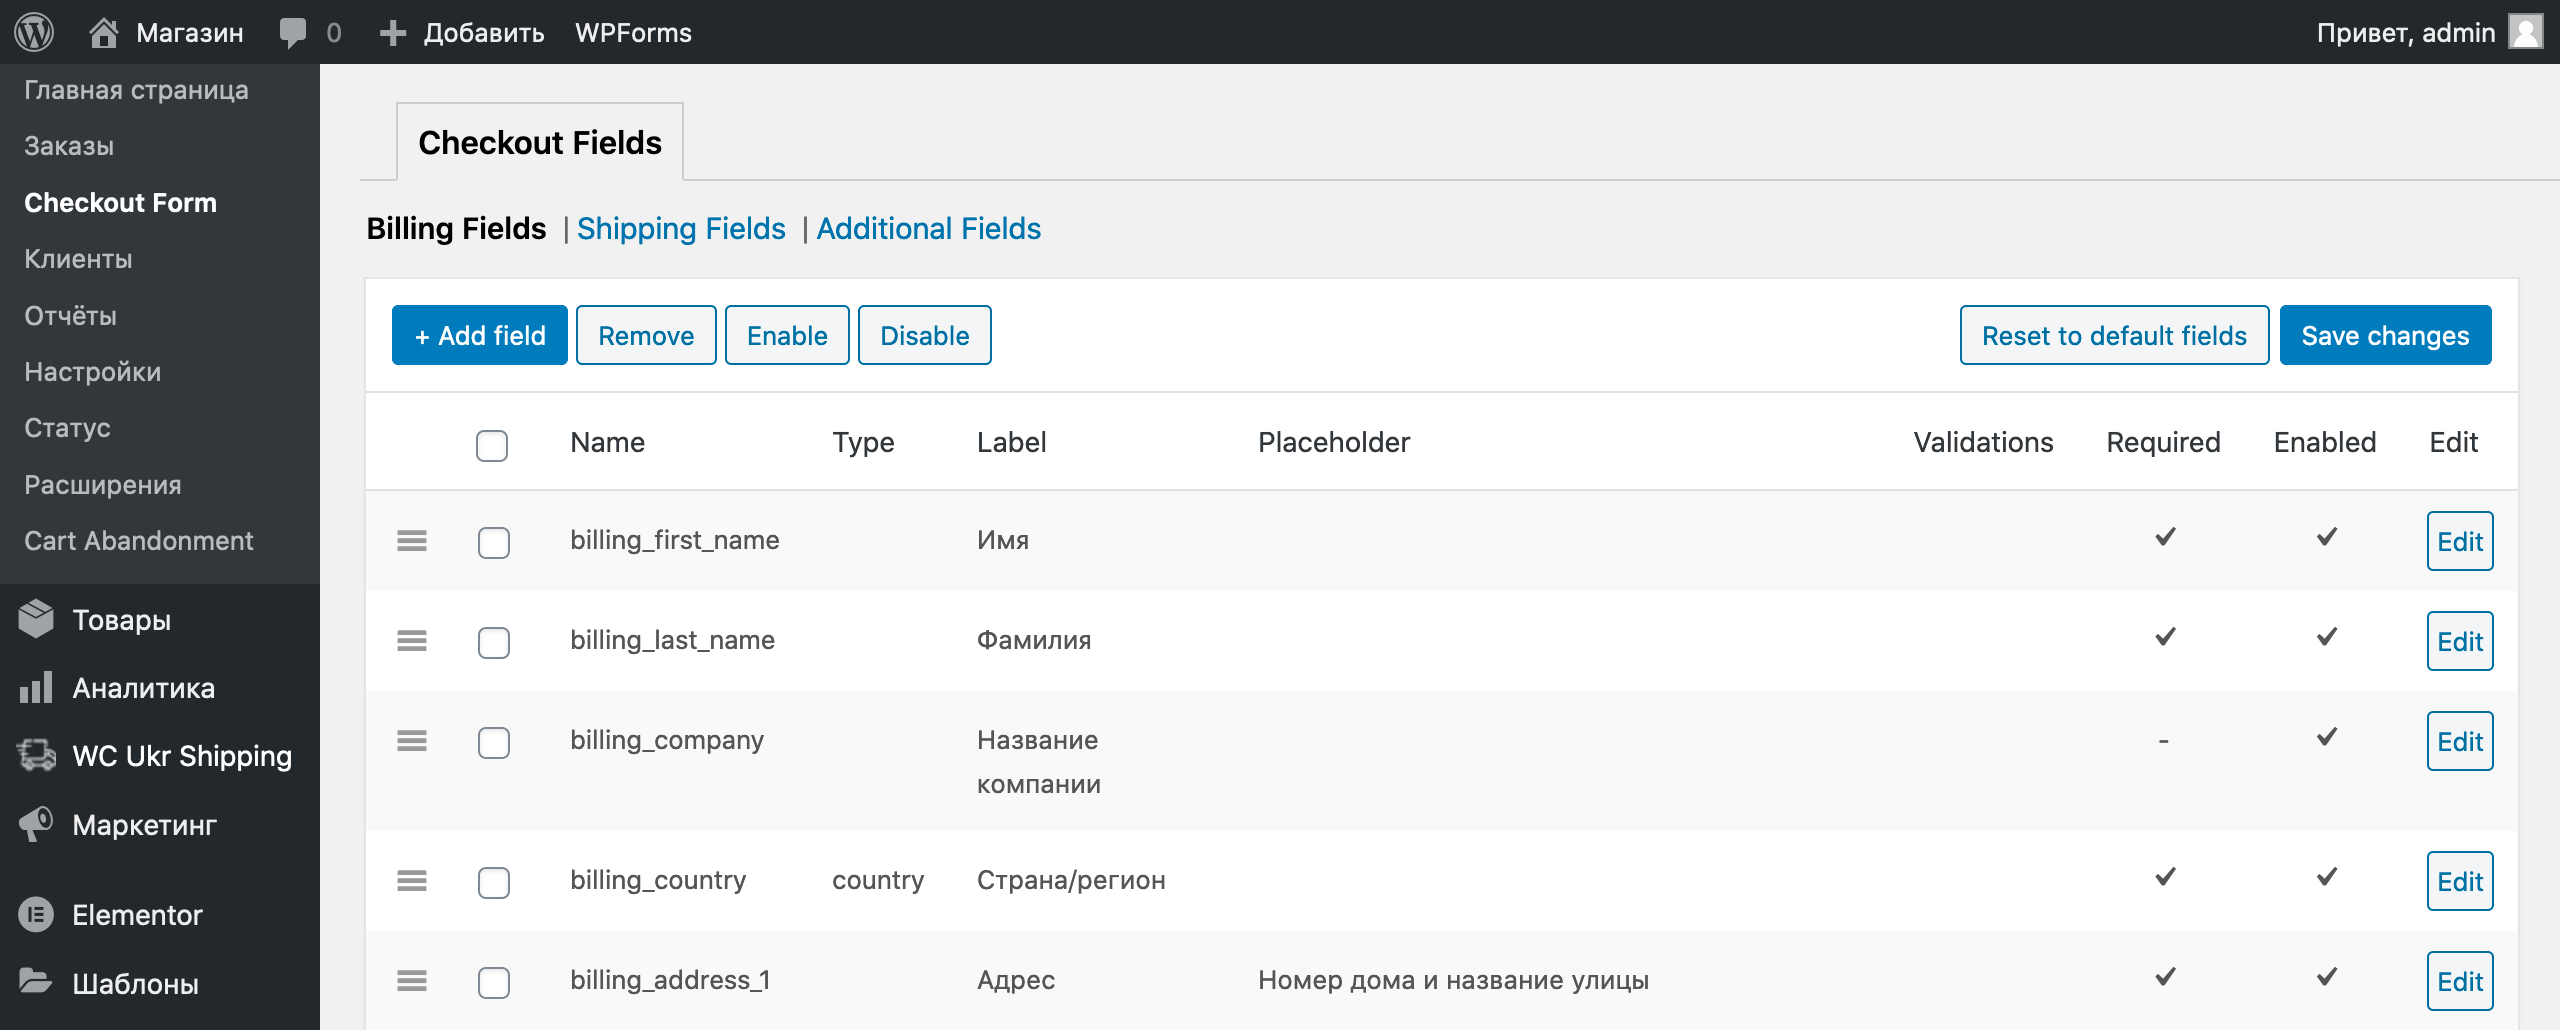
Task: Click the Remove button
Action: (x=646, y=335)
